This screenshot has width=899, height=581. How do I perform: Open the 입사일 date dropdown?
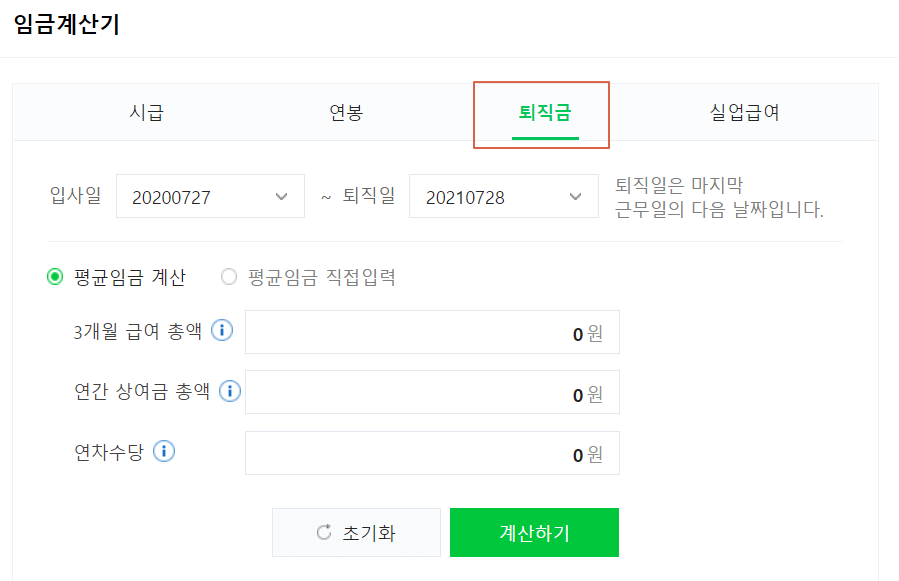(x=210, y=196)
